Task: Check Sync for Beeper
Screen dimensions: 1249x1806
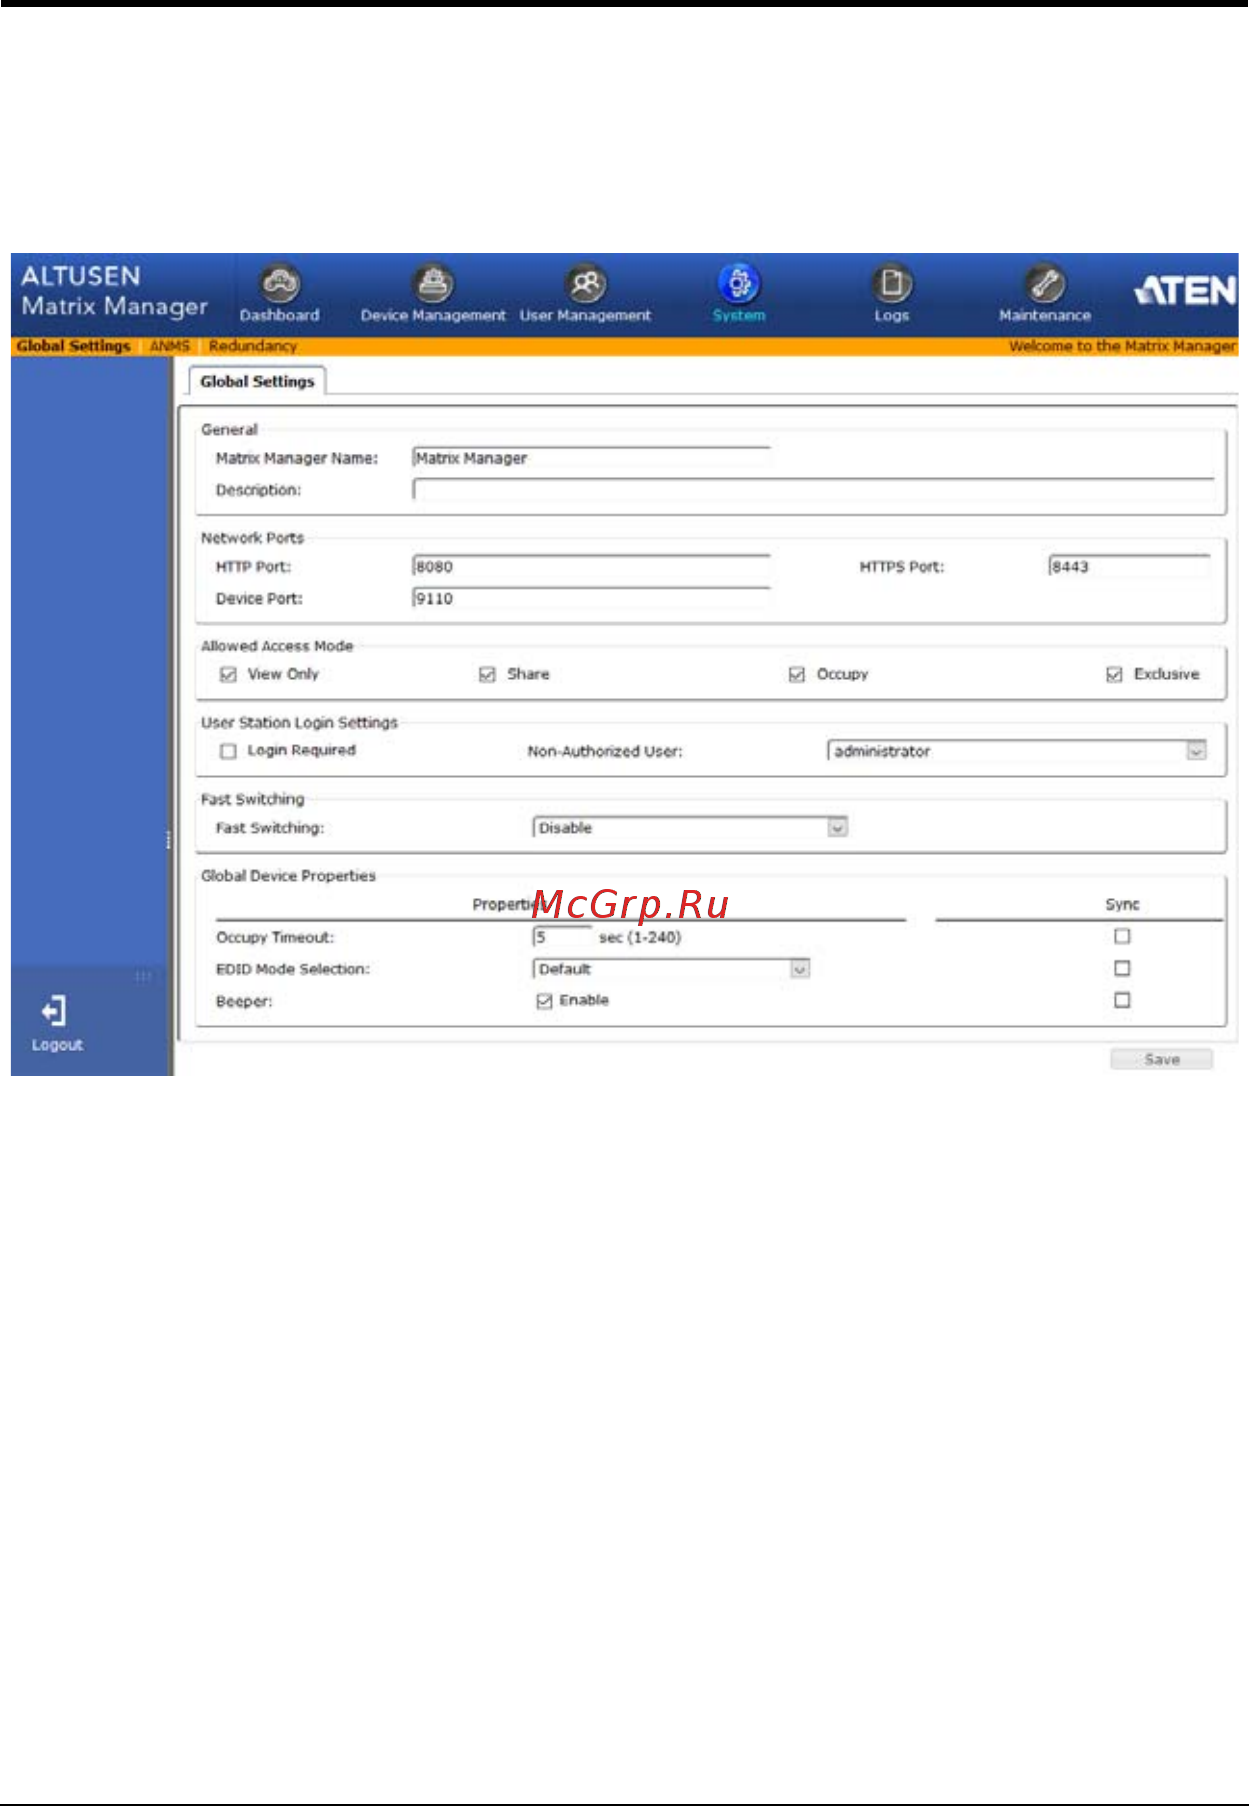Action: [1122, 1000]
